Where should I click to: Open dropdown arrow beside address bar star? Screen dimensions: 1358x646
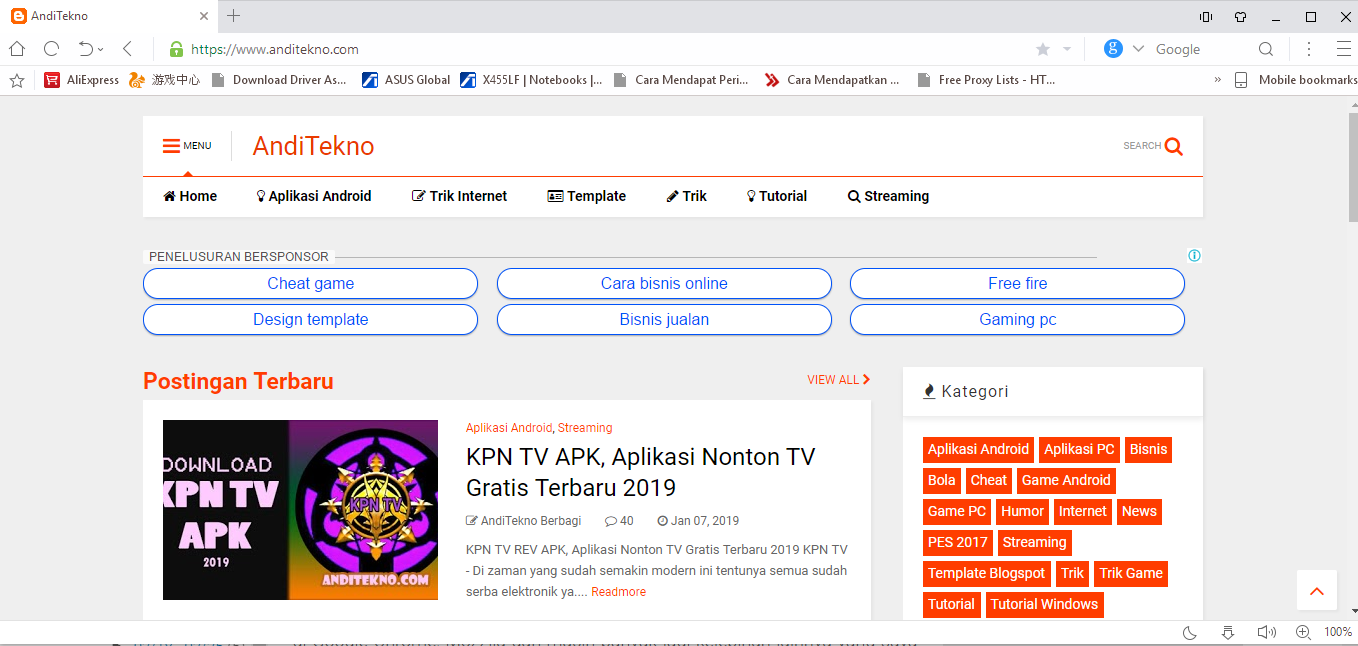click(x=1067, y=49)
